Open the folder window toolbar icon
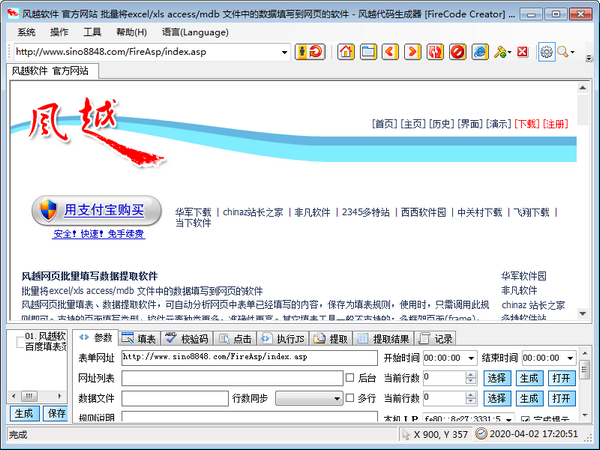The image size is (600, 450). (x=368, y=52)
